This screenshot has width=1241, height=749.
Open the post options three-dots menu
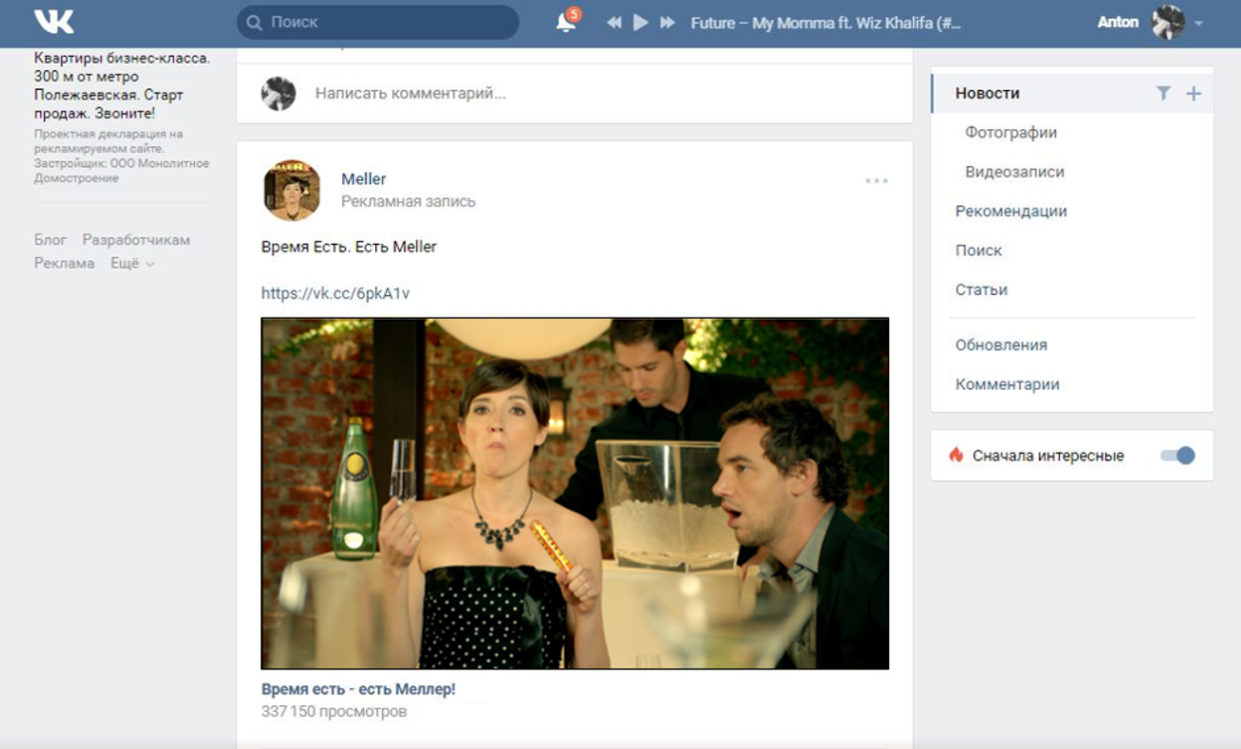pyautogui.click(x=877, y=181)
